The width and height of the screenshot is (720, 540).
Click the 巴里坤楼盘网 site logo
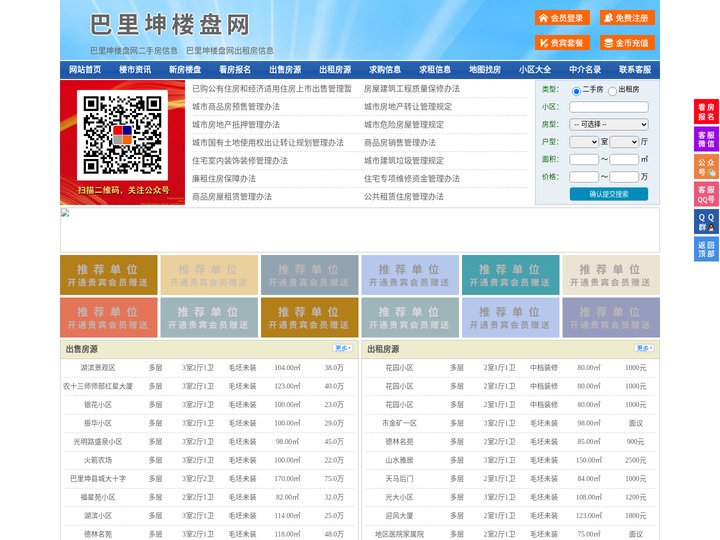click(x=170, y=25)
